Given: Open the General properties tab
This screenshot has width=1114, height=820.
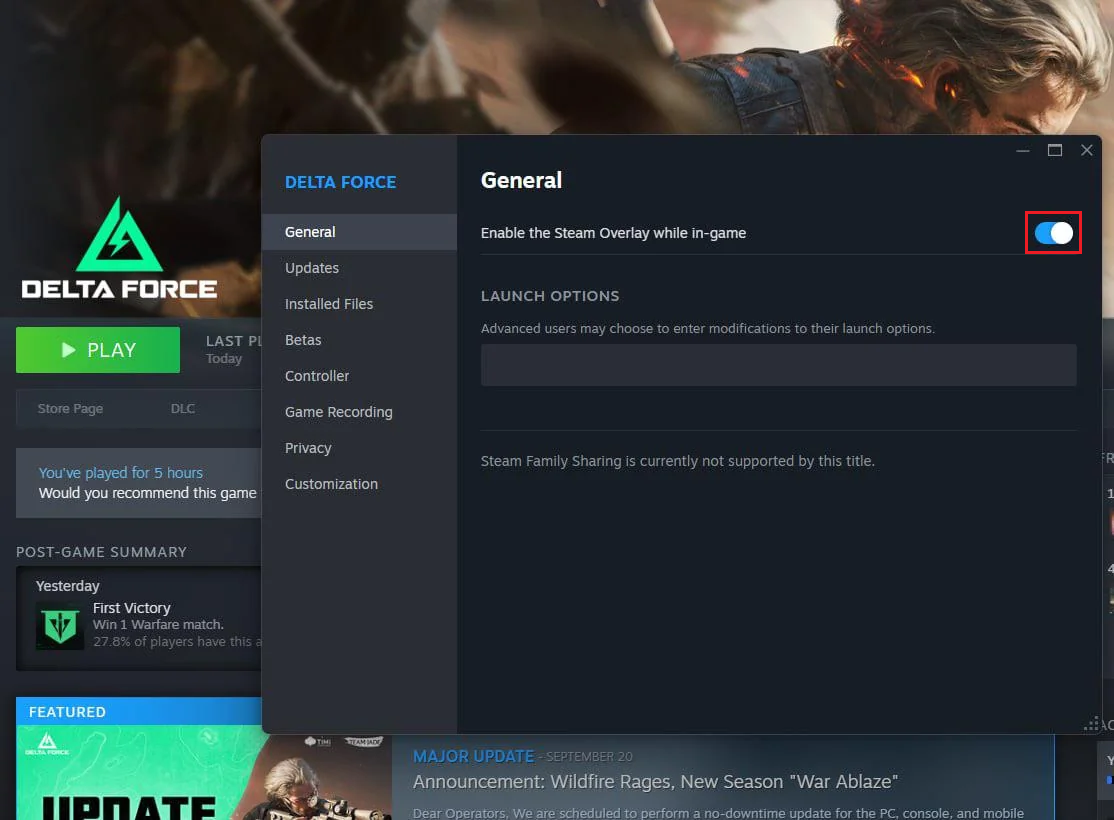Looking at the screenshot, I should tap(359, 232).
